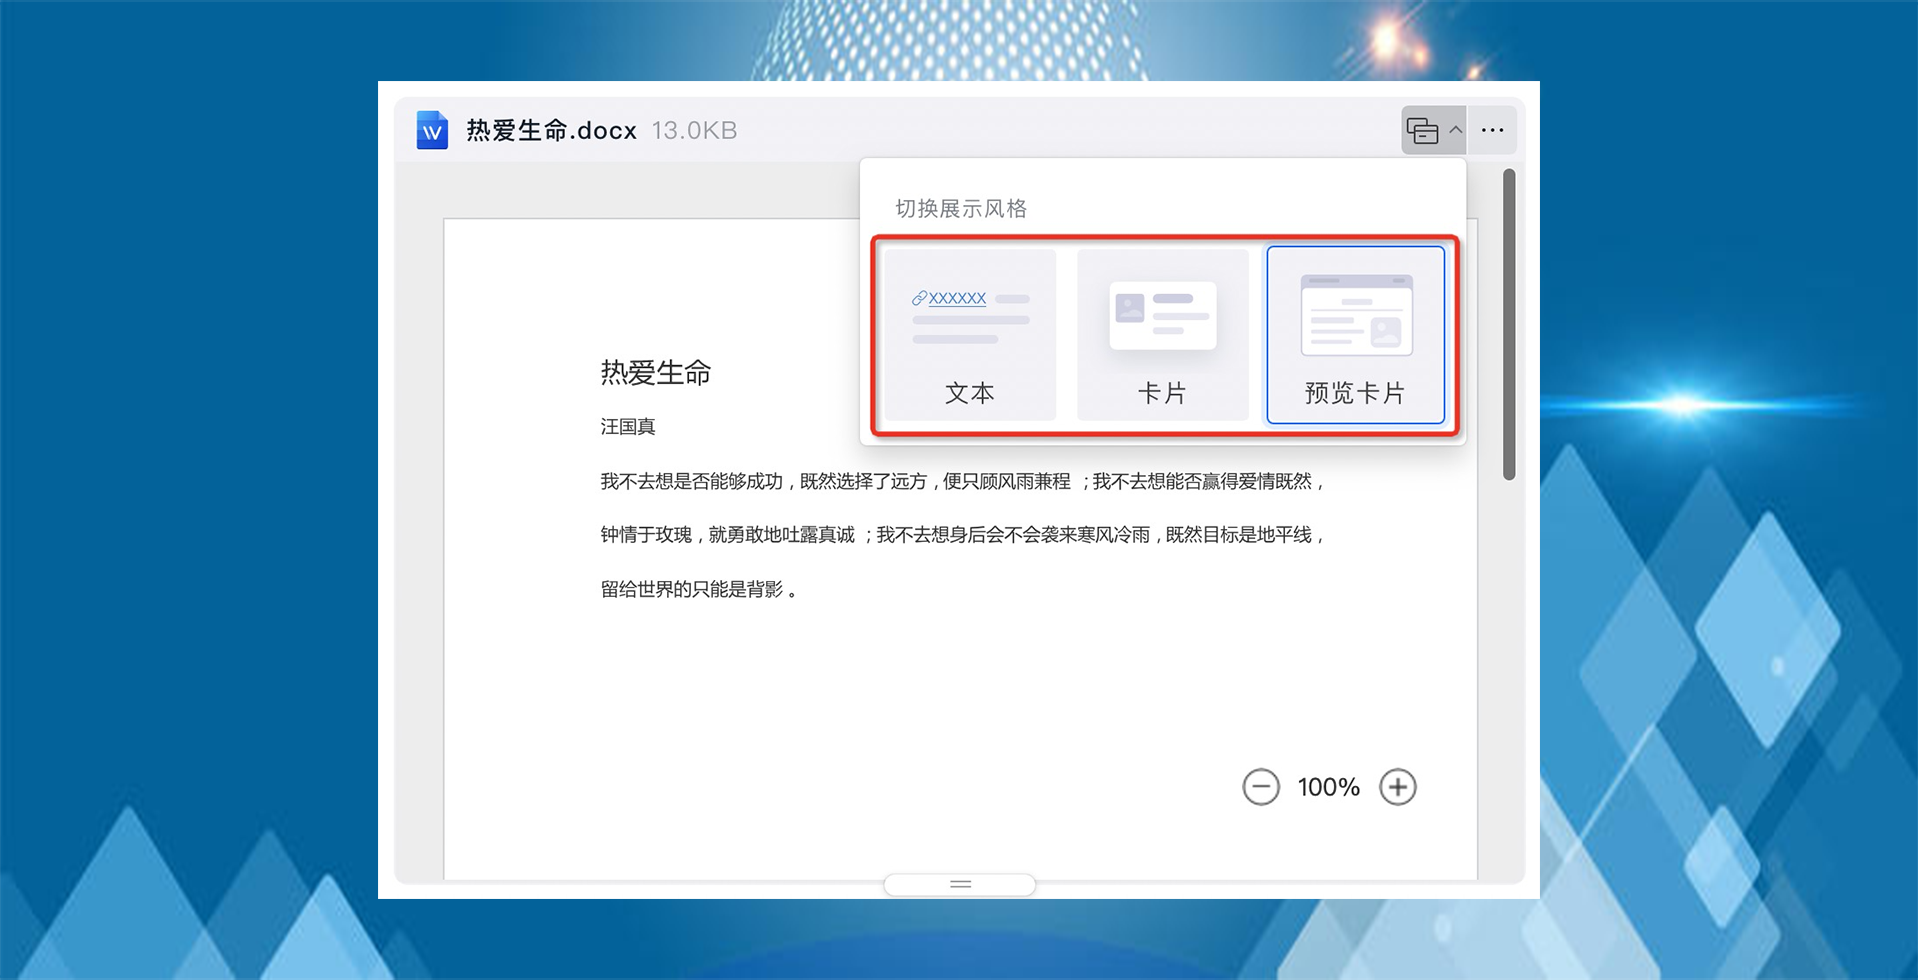Viewport: 1918px width, 980px height.
Task: Click the 卡片 style thumbnail icon
Action: coord(1162,313)
